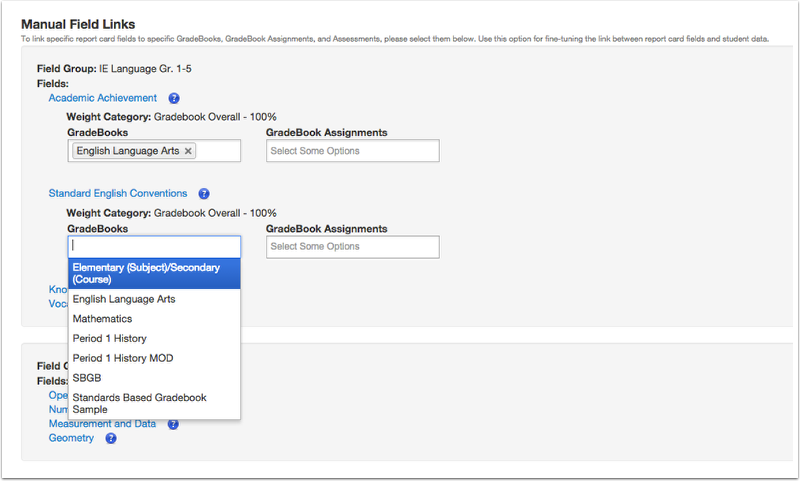Select Period 1 History MOD option
Viewport: 800px width, 481px height.
pos(154,359)
